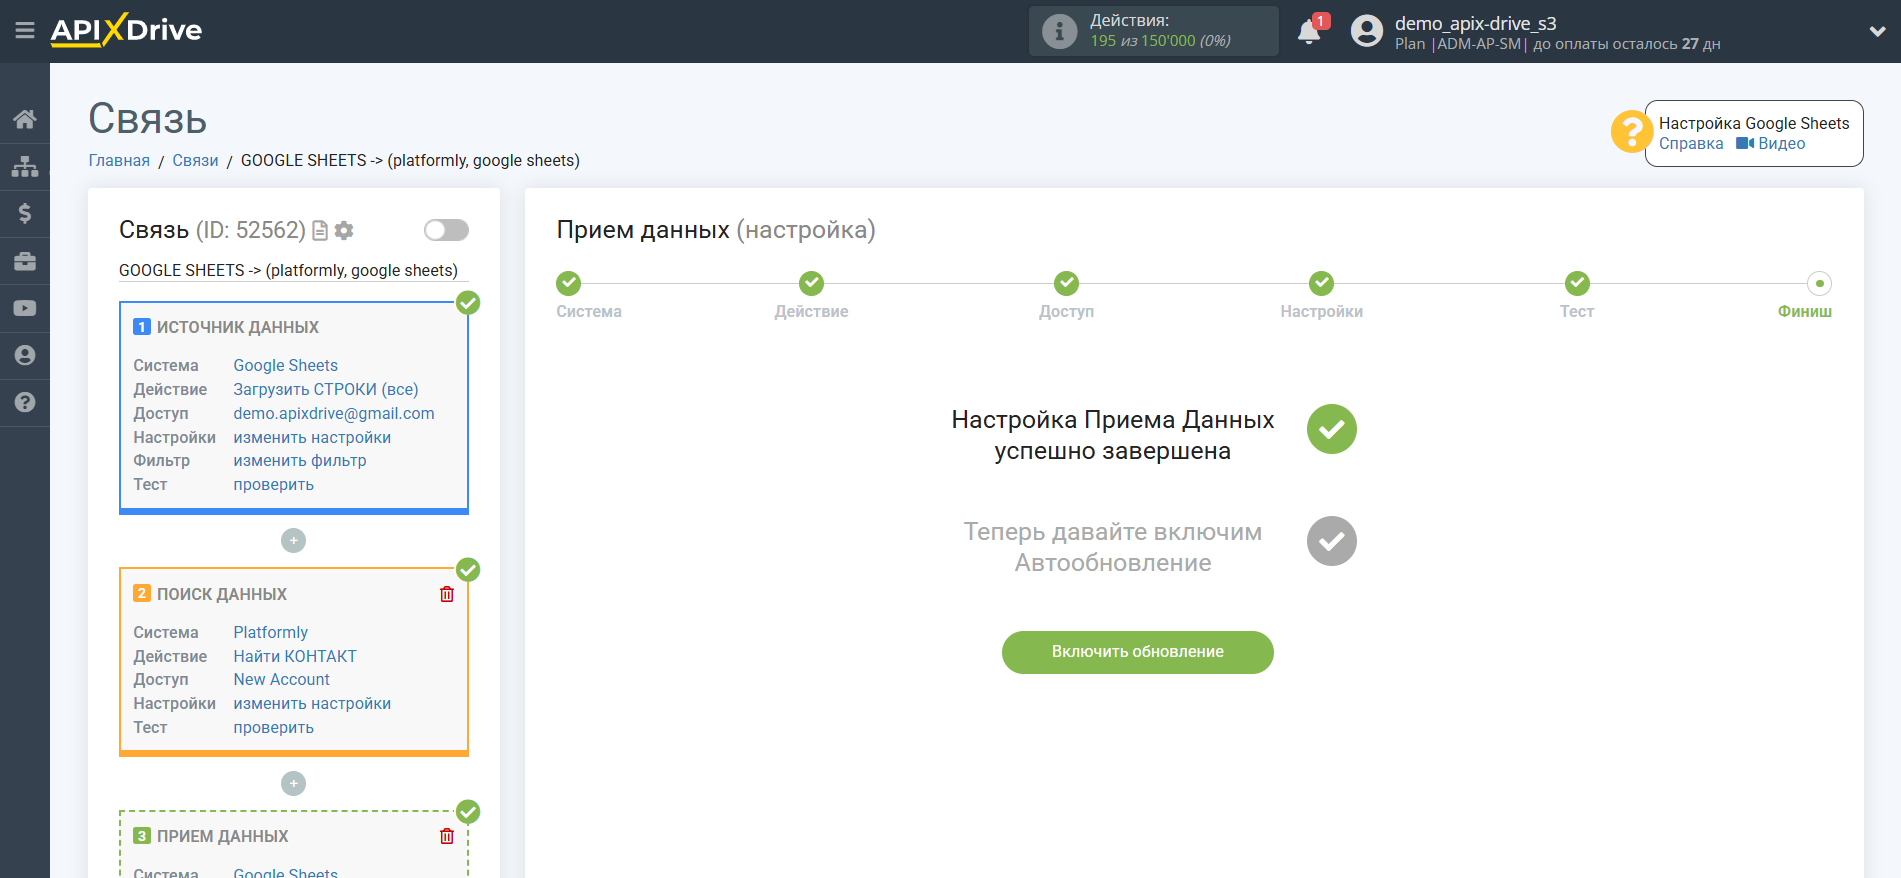Screen dimensions: 1901x878
Task: Open the home sidebar icon
Action: point(25,119)
